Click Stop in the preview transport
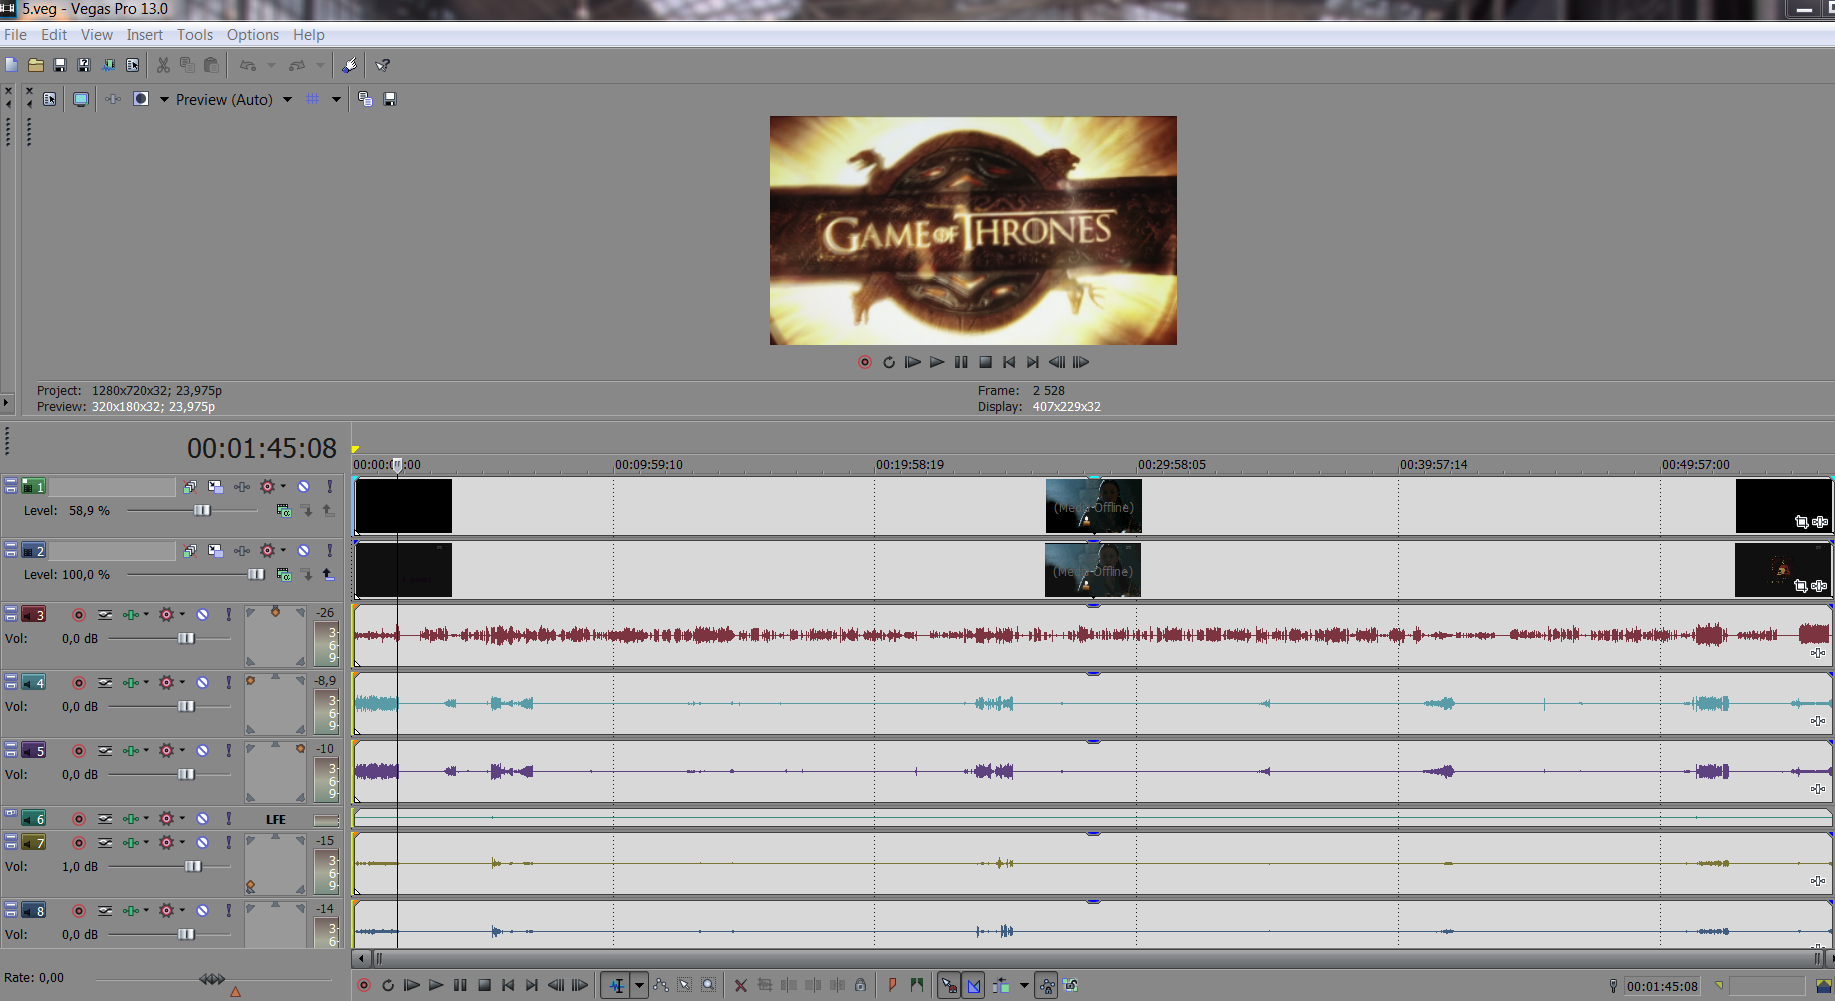This screenshot has width=1835, height=1001. (985, 362)
